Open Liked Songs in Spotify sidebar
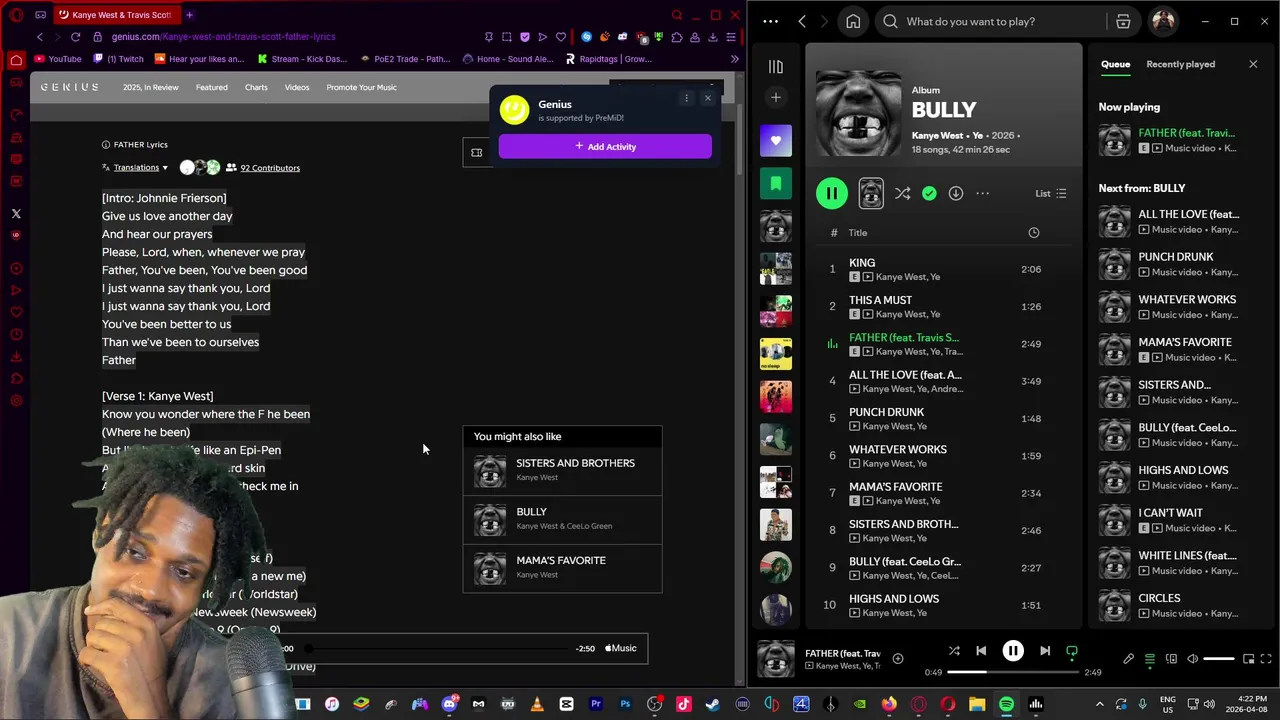1280x720 pixels. tap(775, 141)
